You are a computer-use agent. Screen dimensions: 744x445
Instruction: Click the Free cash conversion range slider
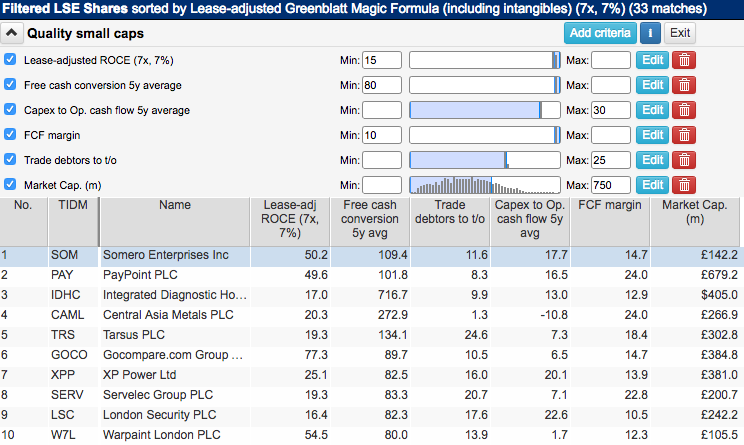pos(484,85)
